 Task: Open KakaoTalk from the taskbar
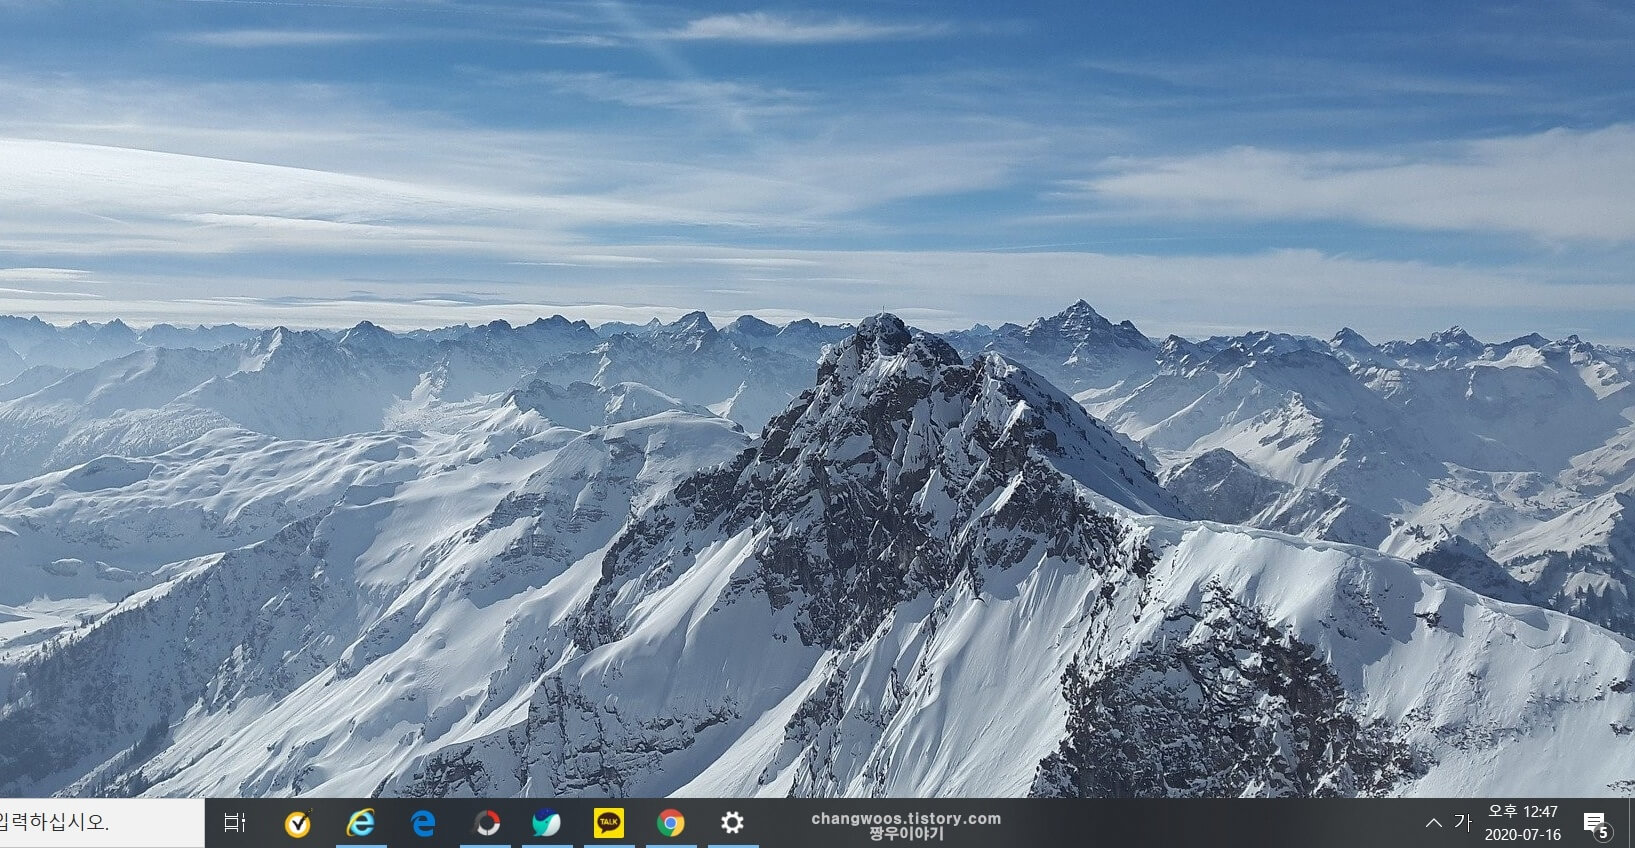coord(609,823)
